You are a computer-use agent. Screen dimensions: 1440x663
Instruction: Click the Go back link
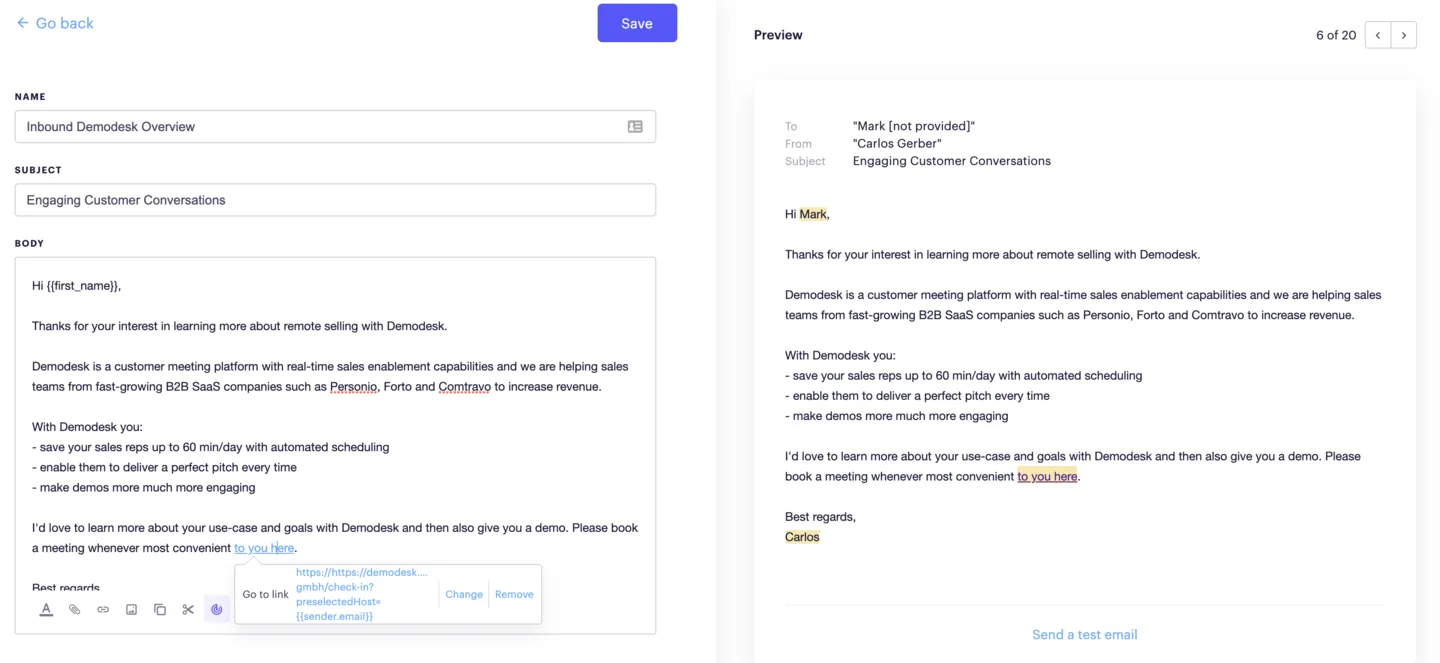tap(55, 23)
